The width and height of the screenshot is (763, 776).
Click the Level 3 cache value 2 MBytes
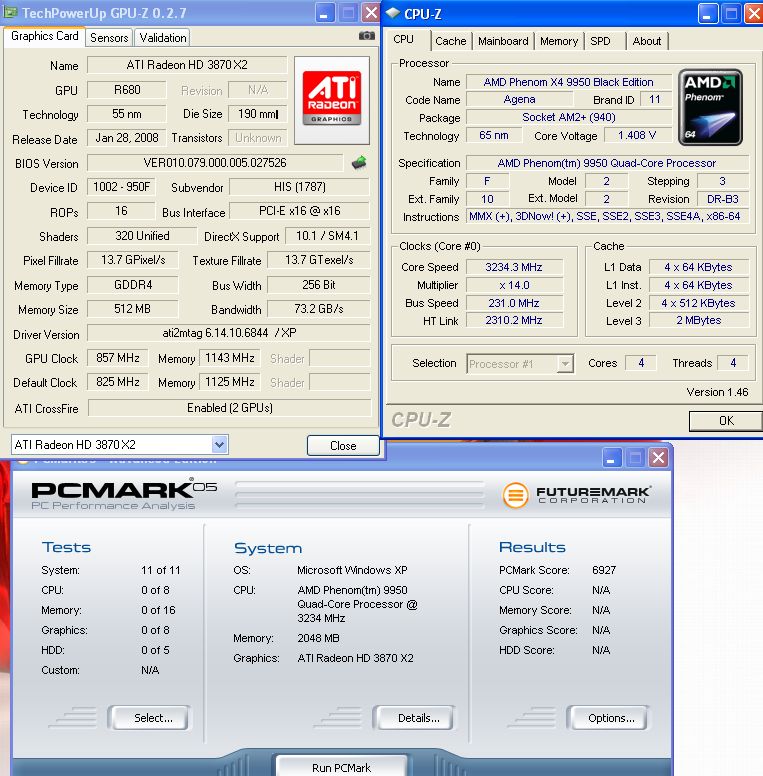(699, 321)
